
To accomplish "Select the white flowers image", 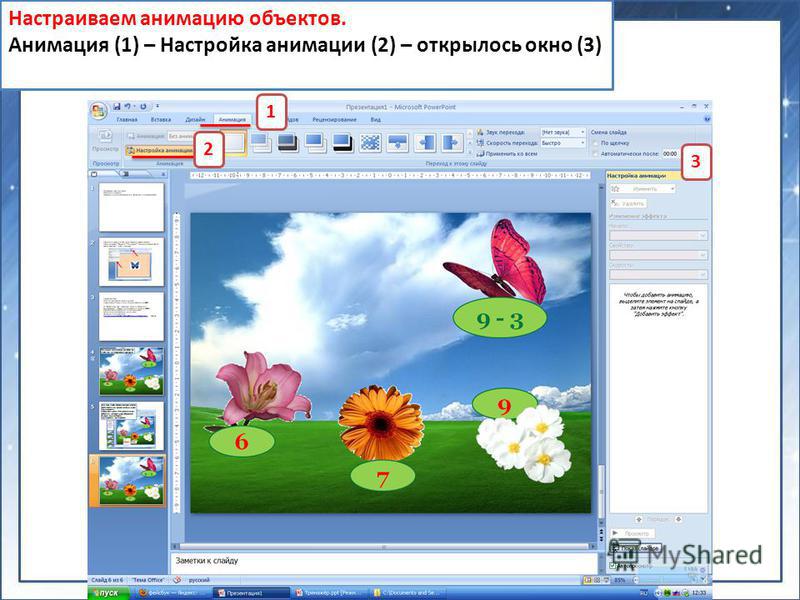I will click(x=524, y=443).
